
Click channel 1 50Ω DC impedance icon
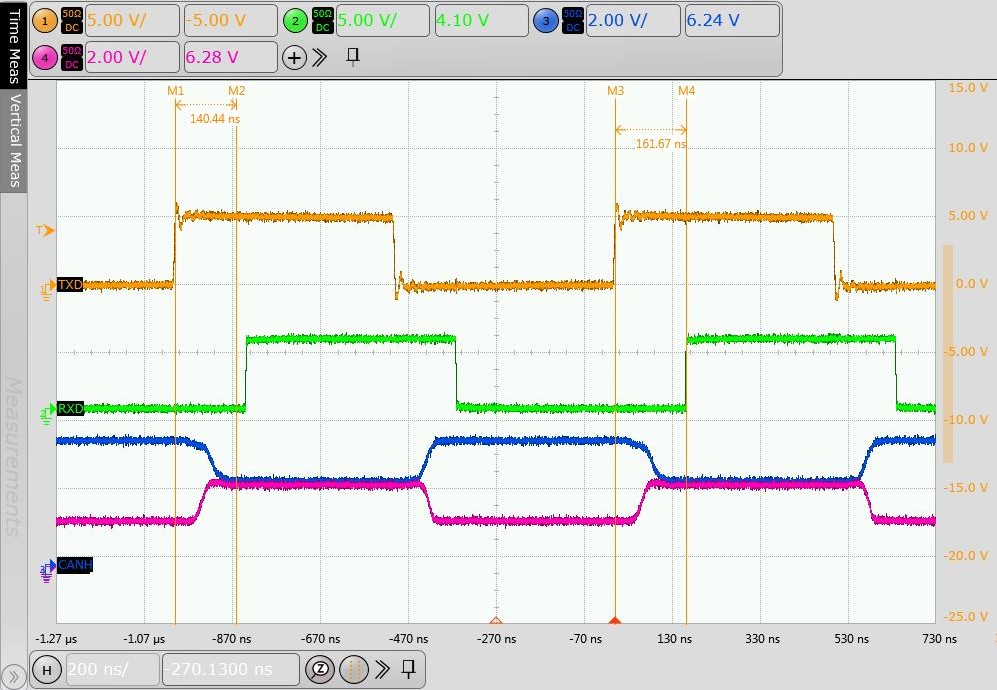(x=72, y=20)
